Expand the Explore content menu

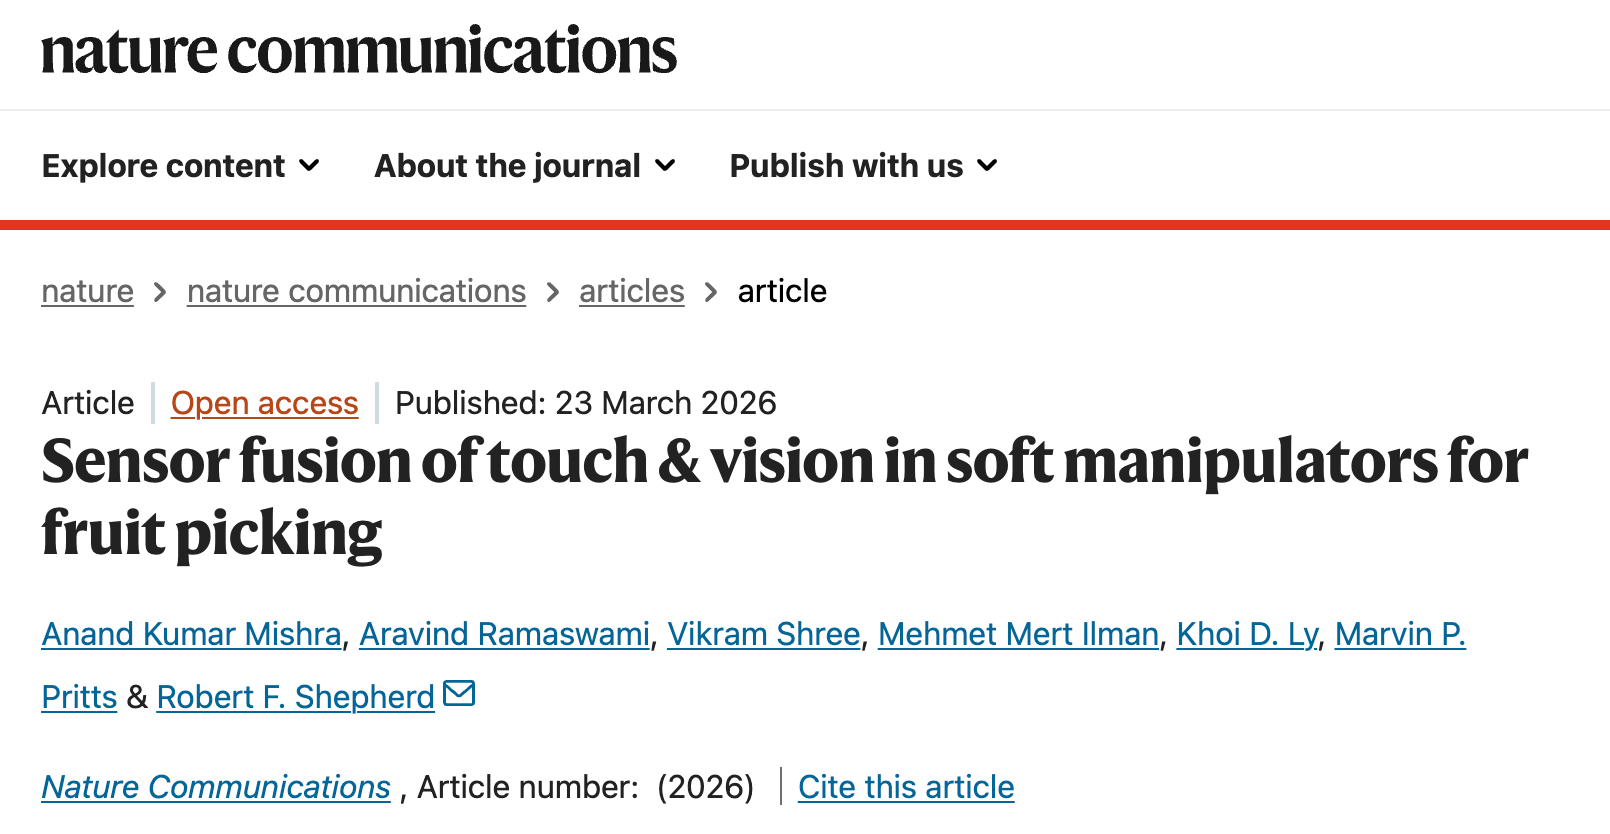coord(181,166)
